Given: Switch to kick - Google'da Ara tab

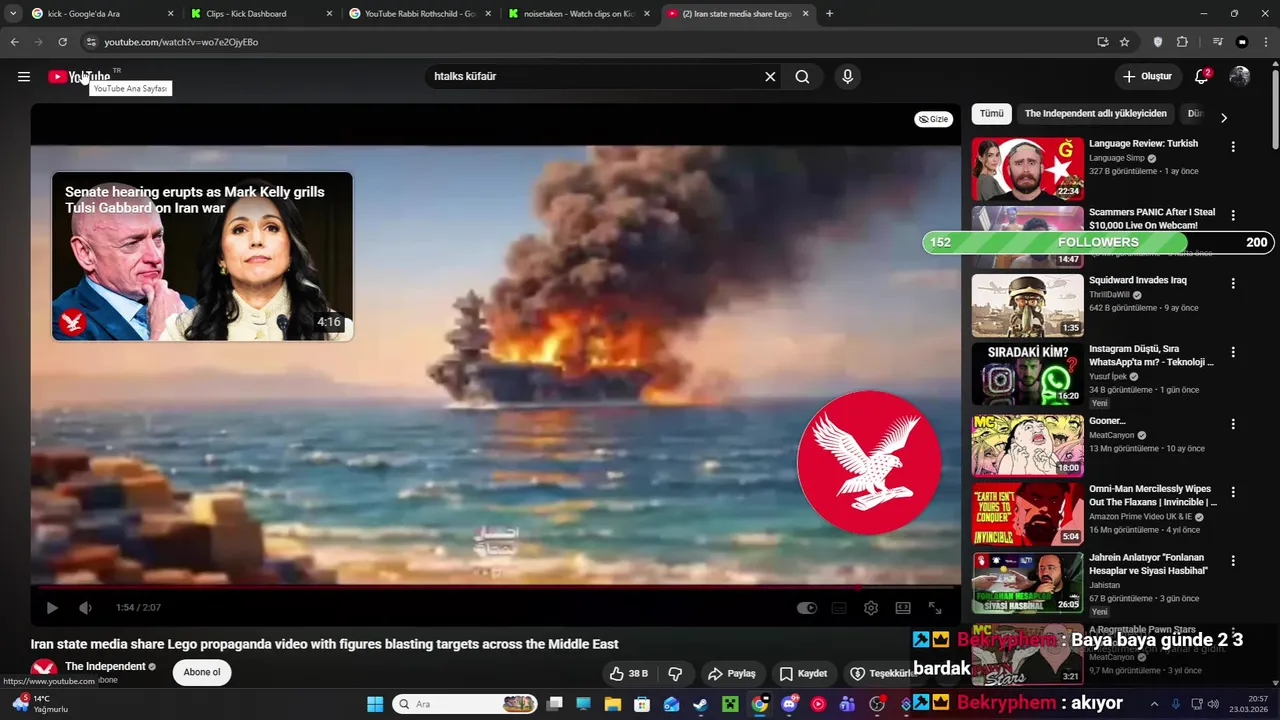Looking at the screenshot, I should tap(101, 14).
